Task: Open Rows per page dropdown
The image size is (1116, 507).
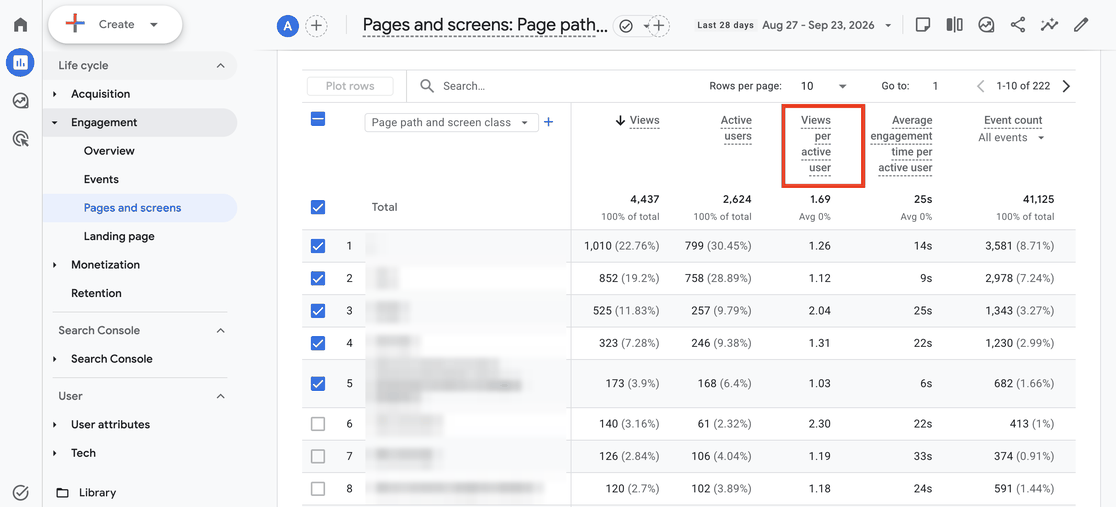Action: [x=823, y=86]
